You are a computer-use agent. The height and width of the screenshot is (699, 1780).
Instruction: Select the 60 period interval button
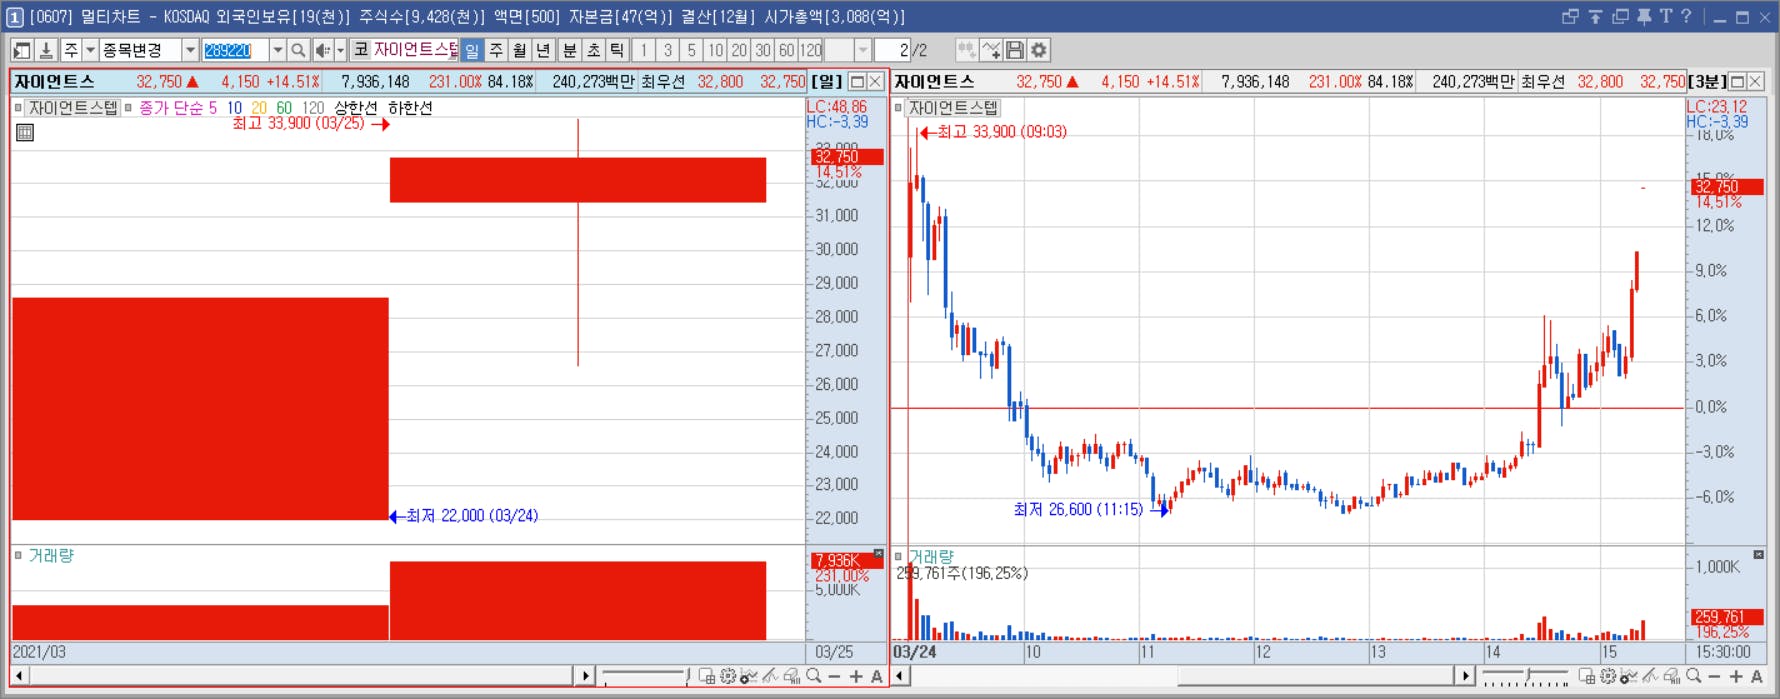tap(787, 50)
